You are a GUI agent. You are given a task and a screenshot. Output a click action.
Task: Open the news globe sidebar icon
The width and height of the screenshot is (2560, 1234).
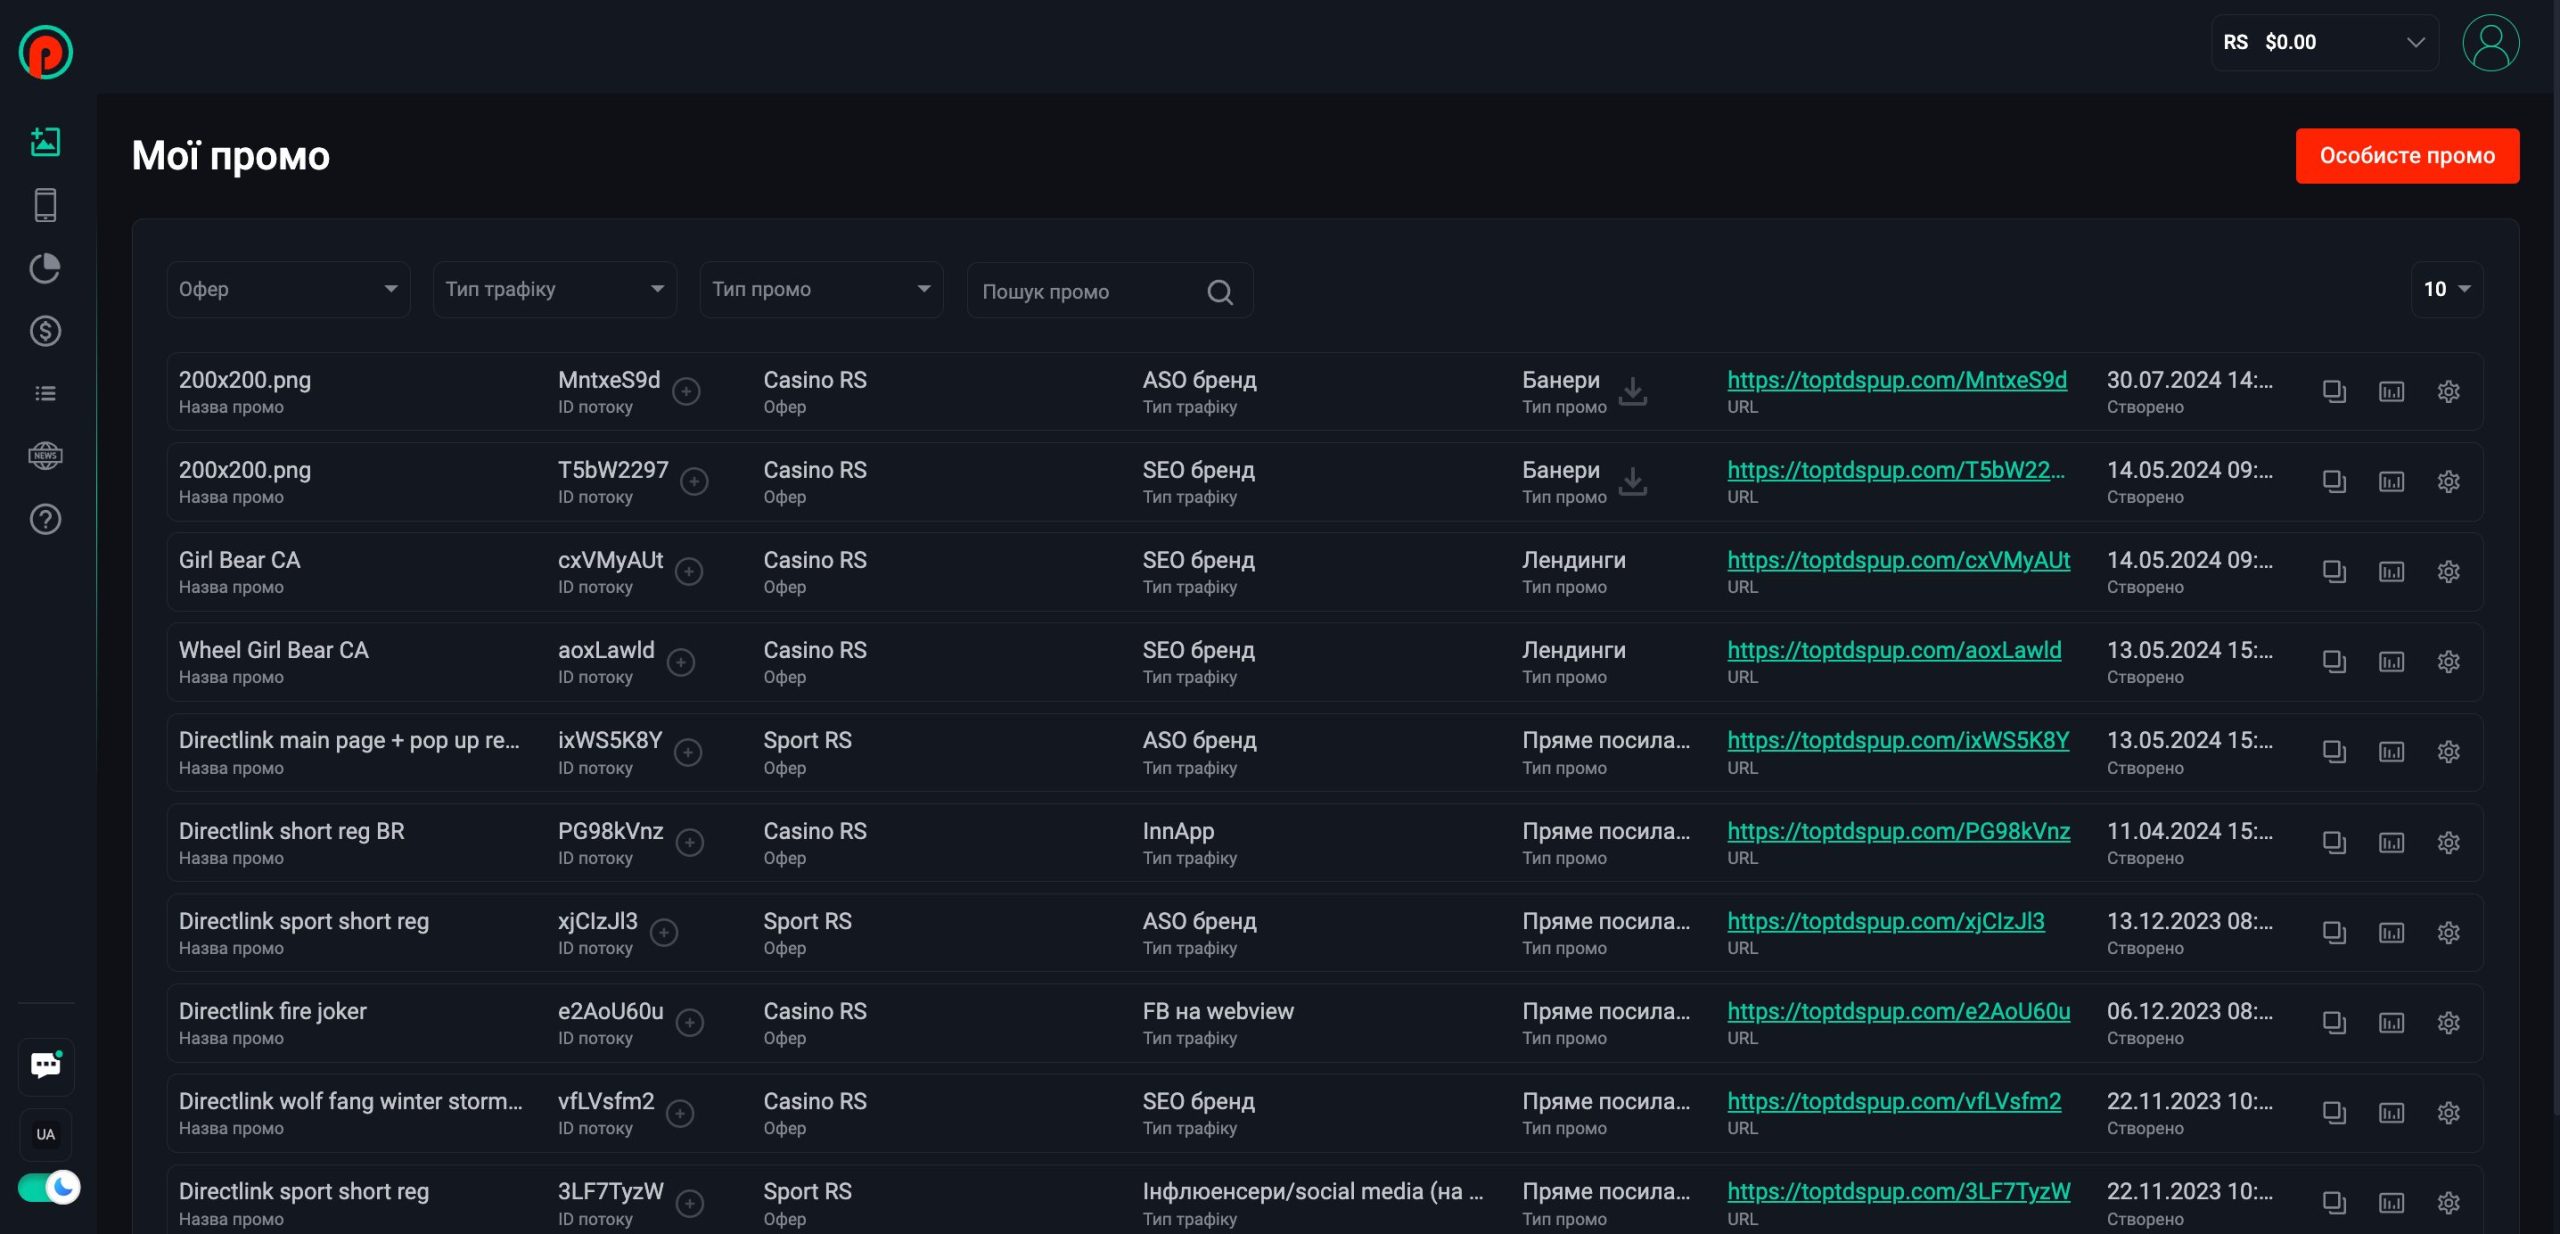45,456
